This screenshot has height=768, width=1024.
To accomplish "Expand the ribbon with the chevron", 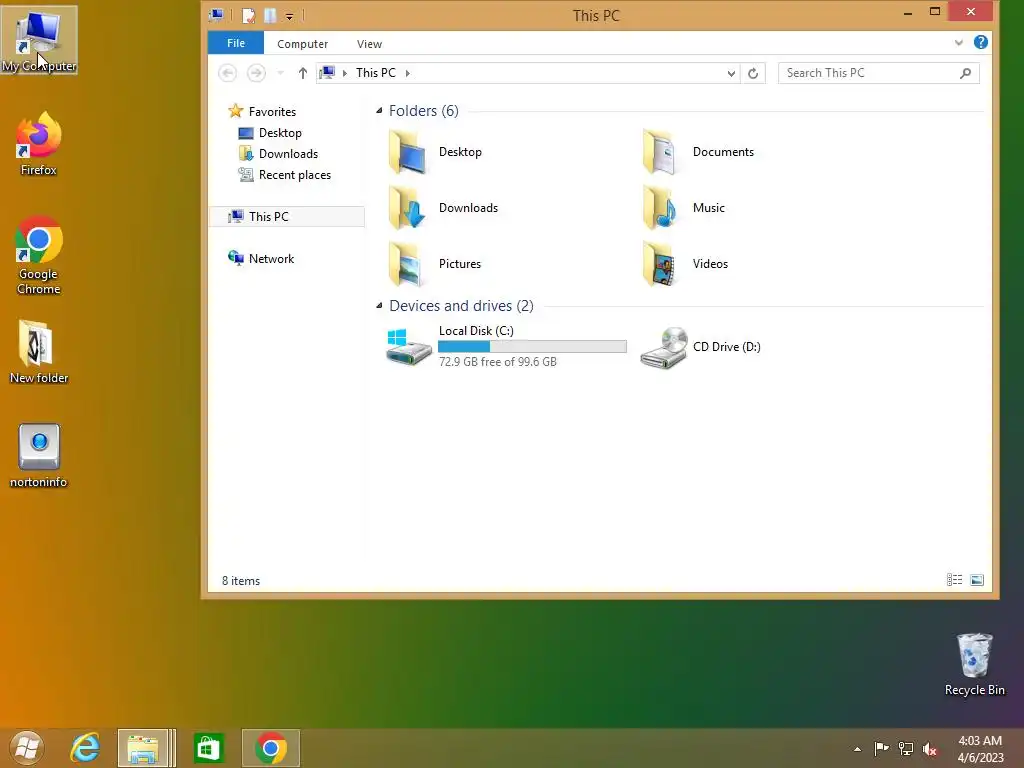I will tap(959, 42).
